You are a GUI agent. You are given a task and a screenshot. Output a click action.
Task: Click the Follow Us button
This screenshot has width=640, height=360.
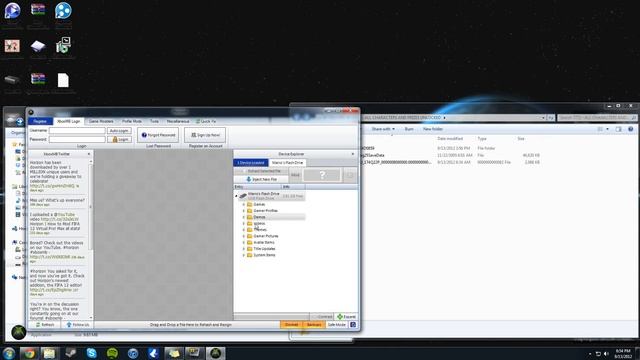click(78, 324)
